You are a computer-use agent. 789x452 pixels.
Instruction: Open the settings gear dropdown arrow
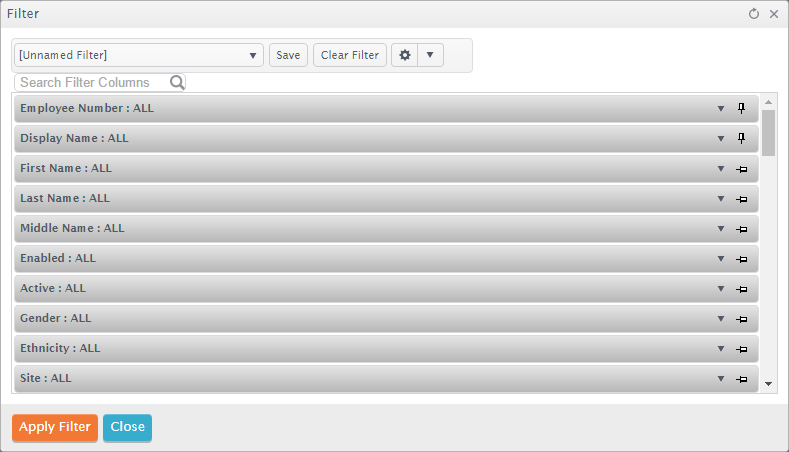pyautogui.click(x=430, y=55)
